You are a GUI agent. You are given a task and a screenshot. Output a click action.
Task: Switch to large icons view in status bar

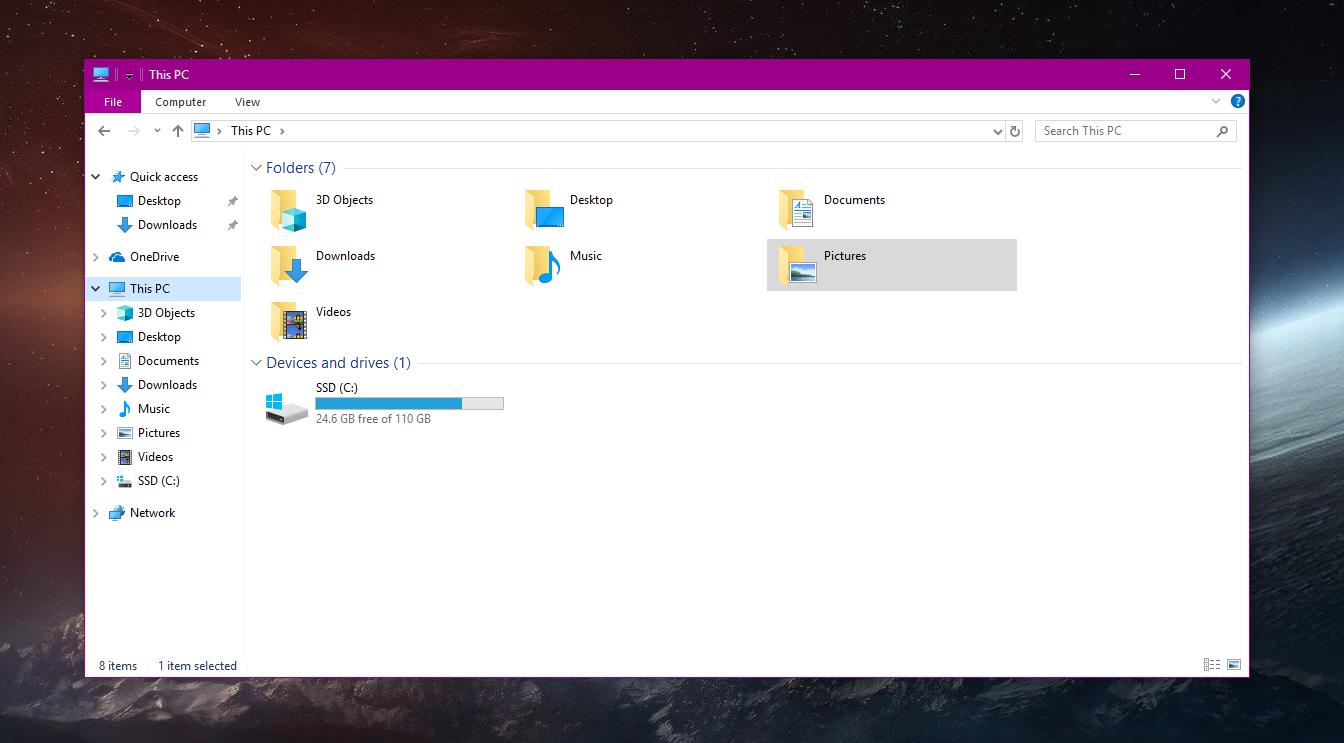[1234, 665]
